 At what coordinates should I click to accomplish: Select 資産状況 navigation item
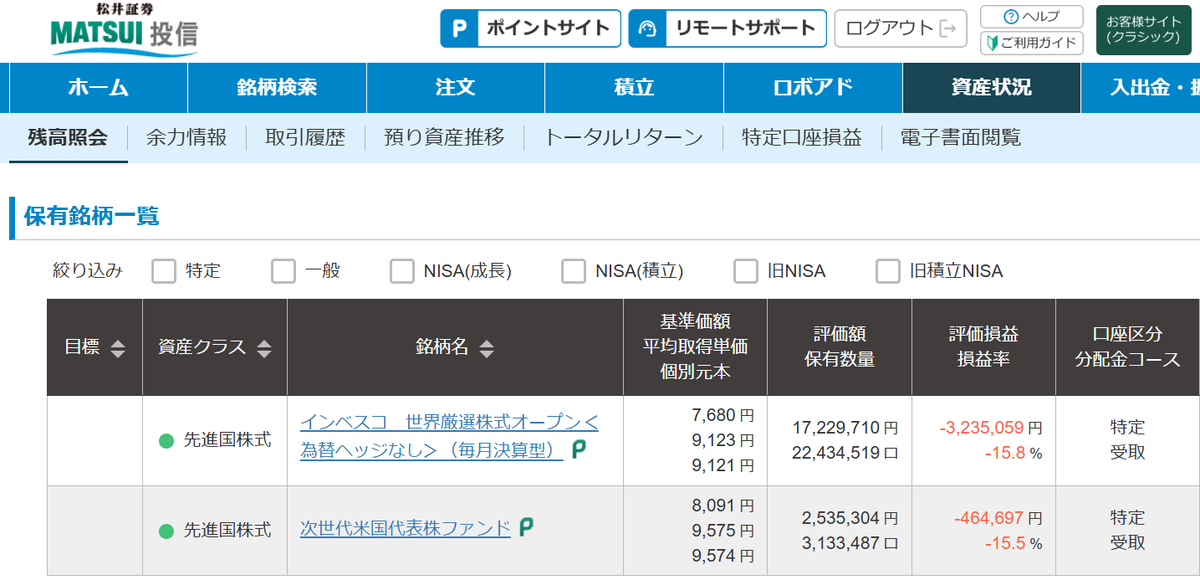pos(991,88)
